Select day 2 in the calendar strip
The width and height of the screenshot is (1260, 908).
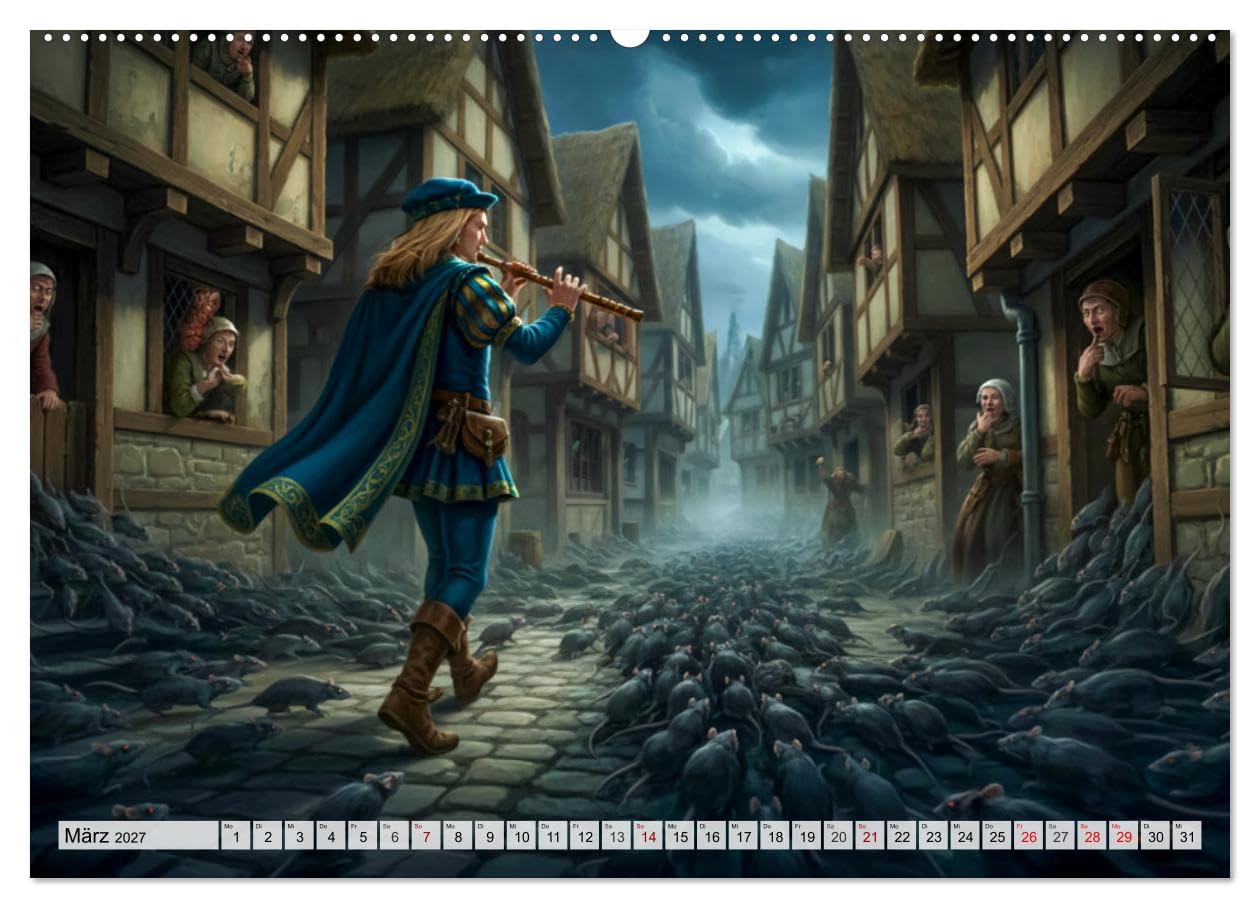[267, 836]
